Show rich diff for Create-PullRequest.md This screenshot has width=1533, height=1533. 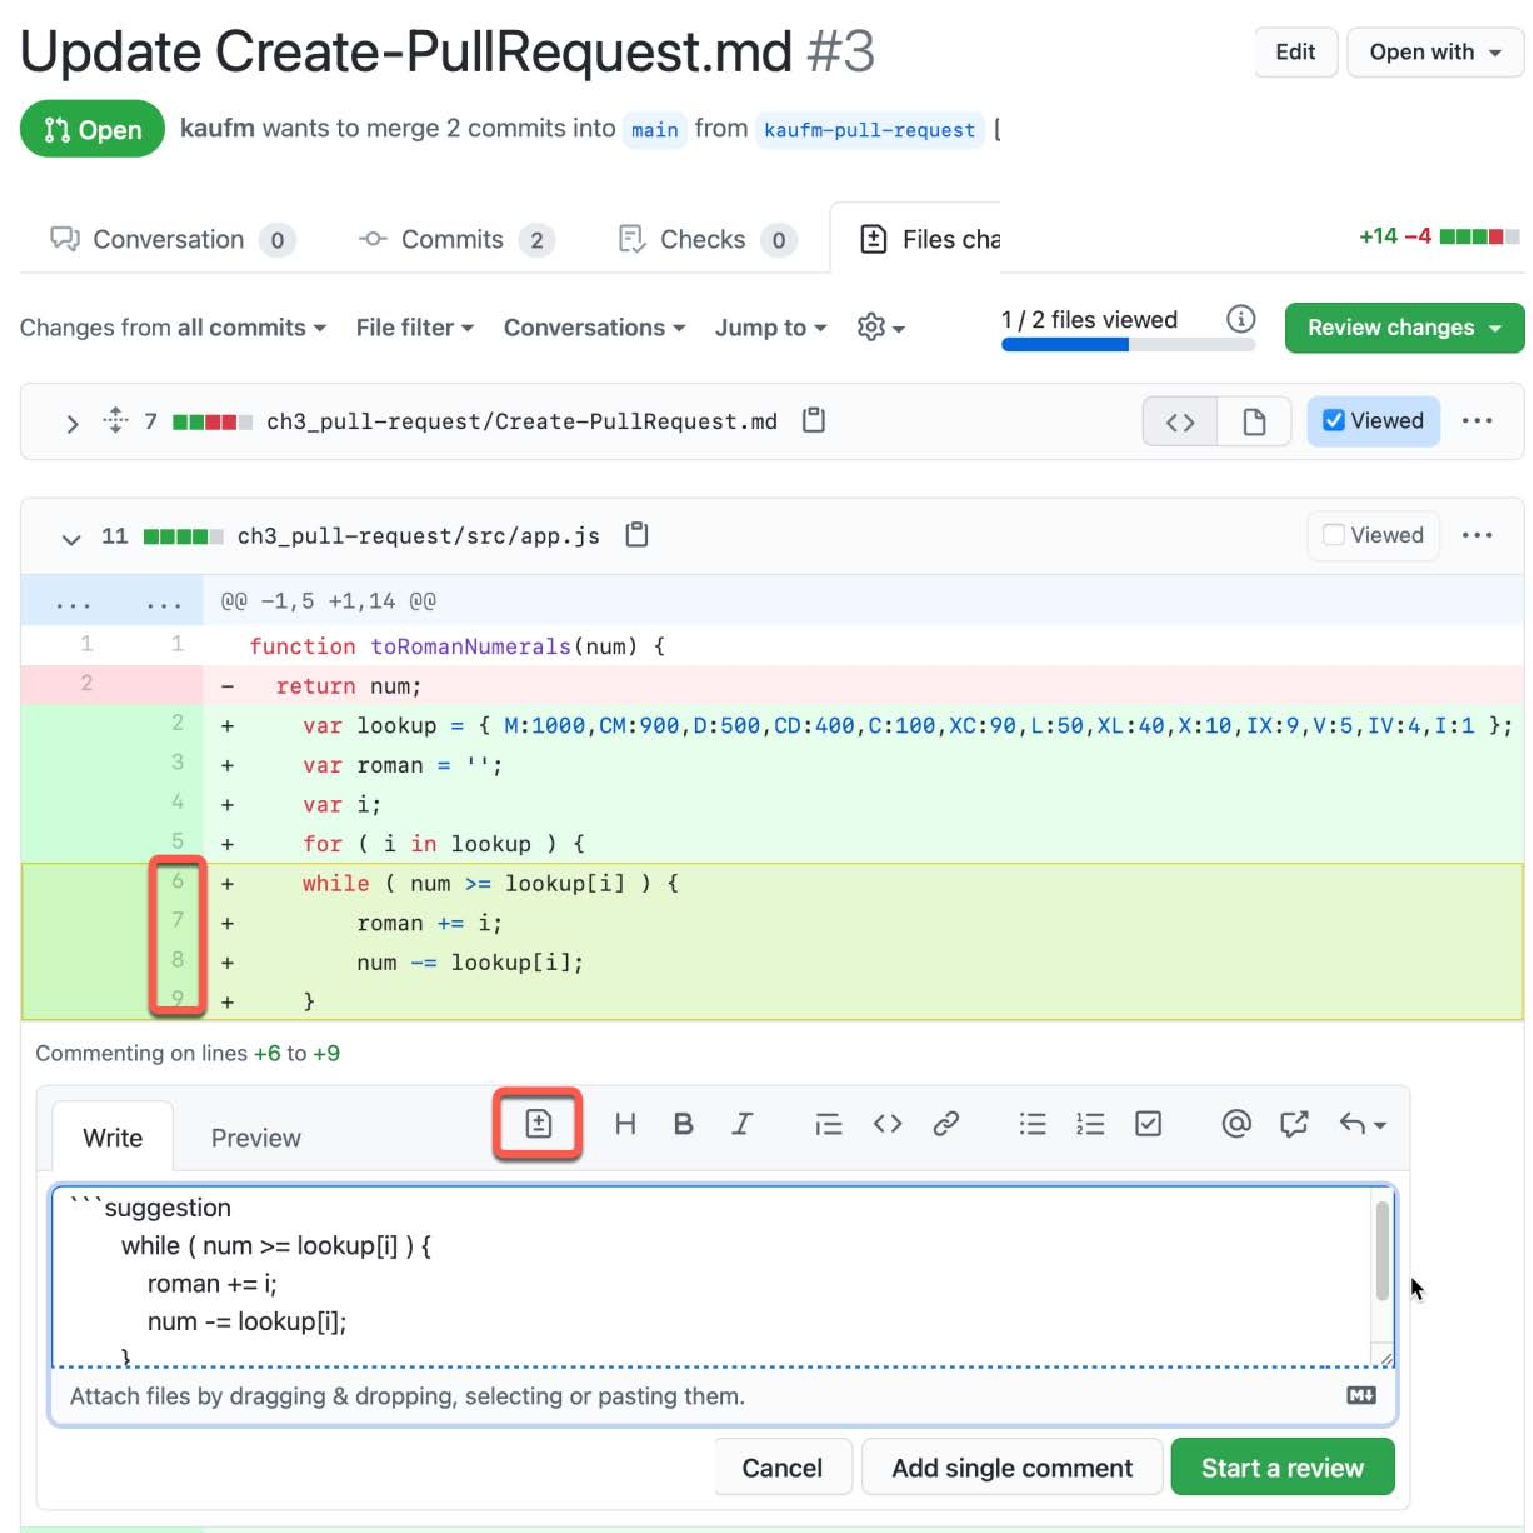coord(1254,422)
